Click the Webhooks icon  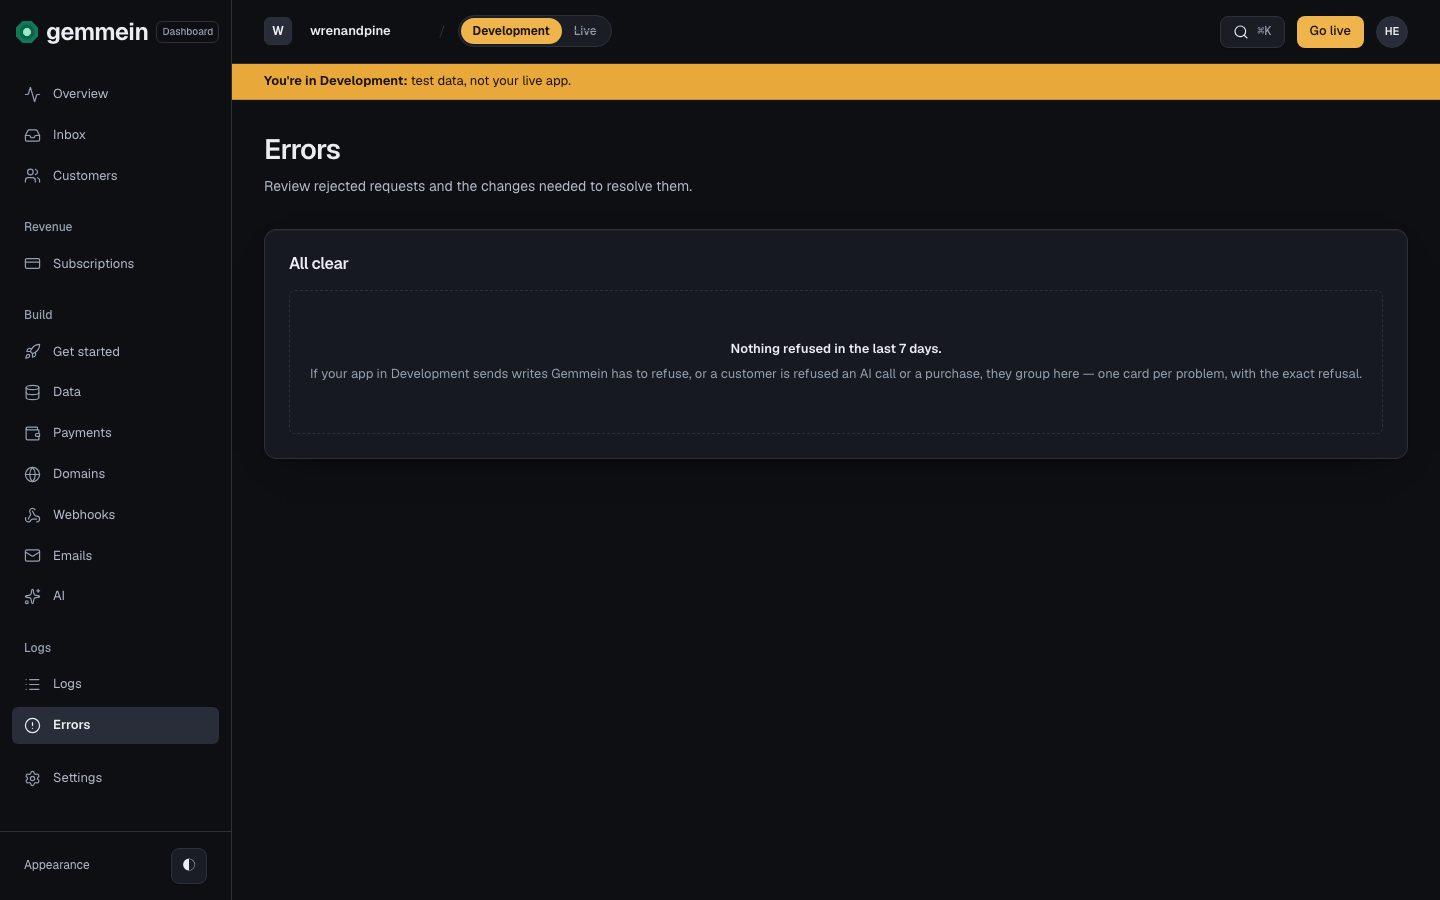(33, 515)
